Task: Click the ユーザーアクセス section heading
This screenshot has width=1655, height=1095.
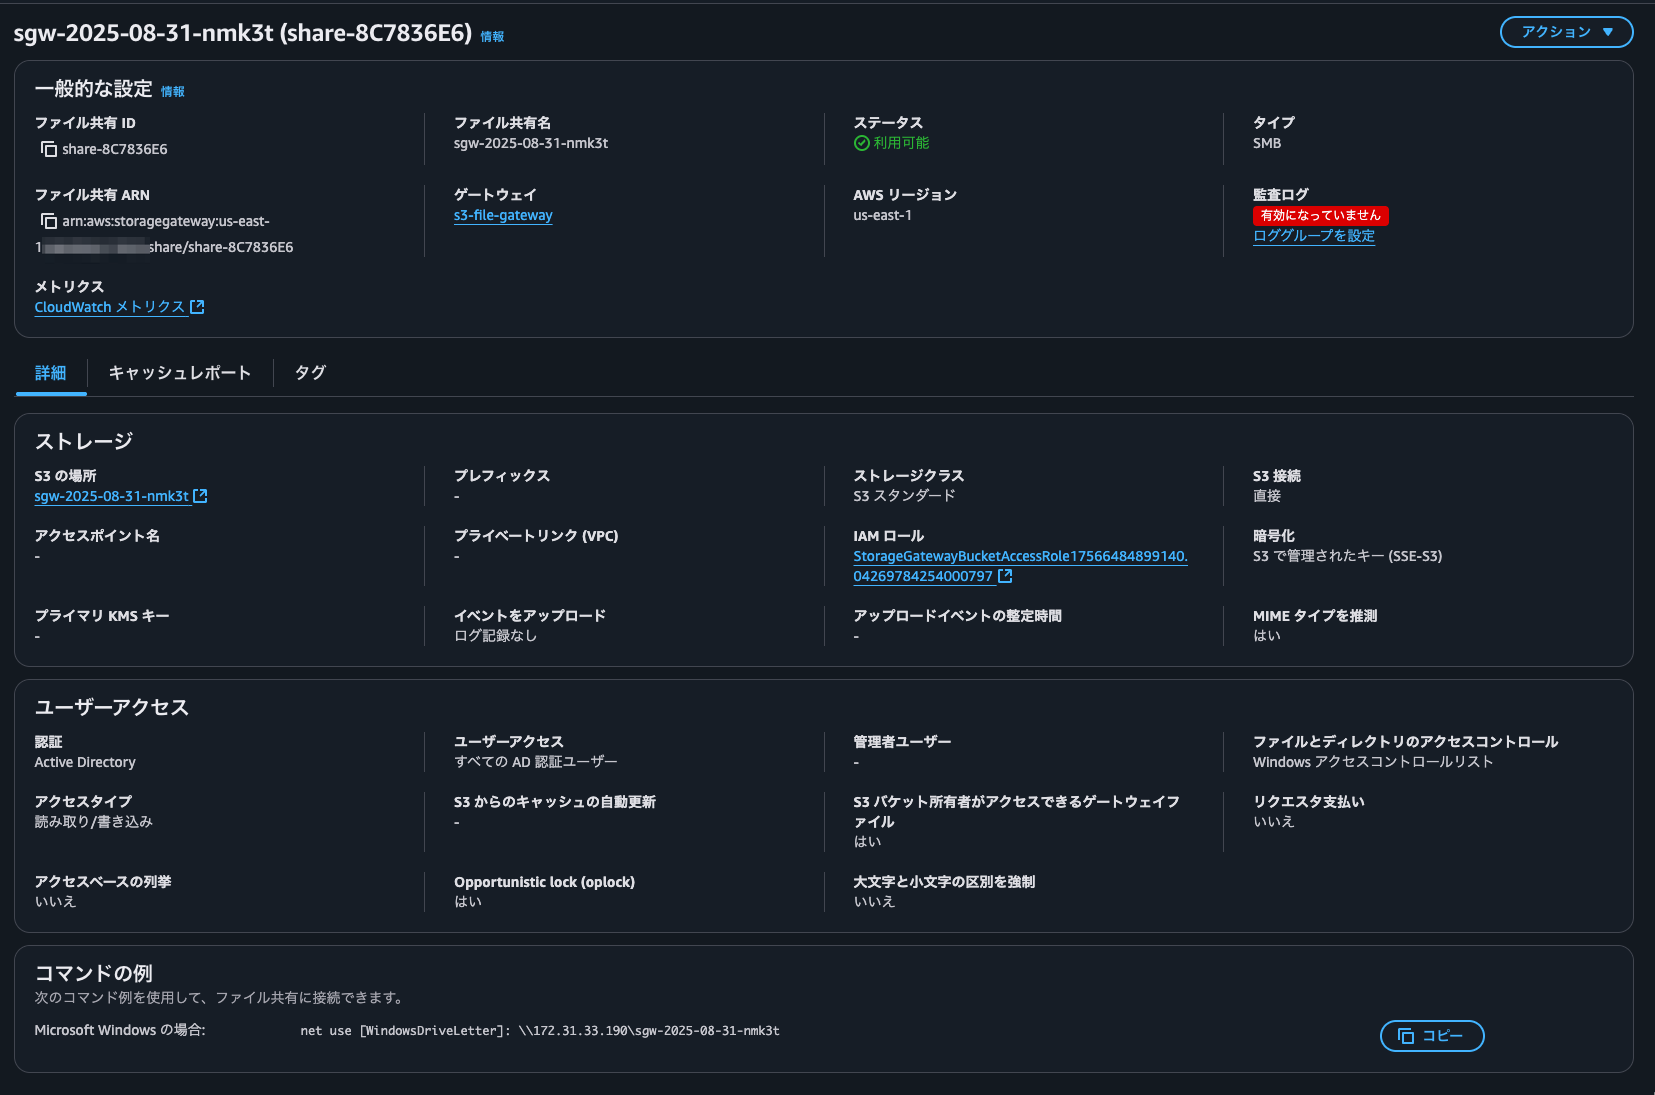Action: click(x=112, y=707)
